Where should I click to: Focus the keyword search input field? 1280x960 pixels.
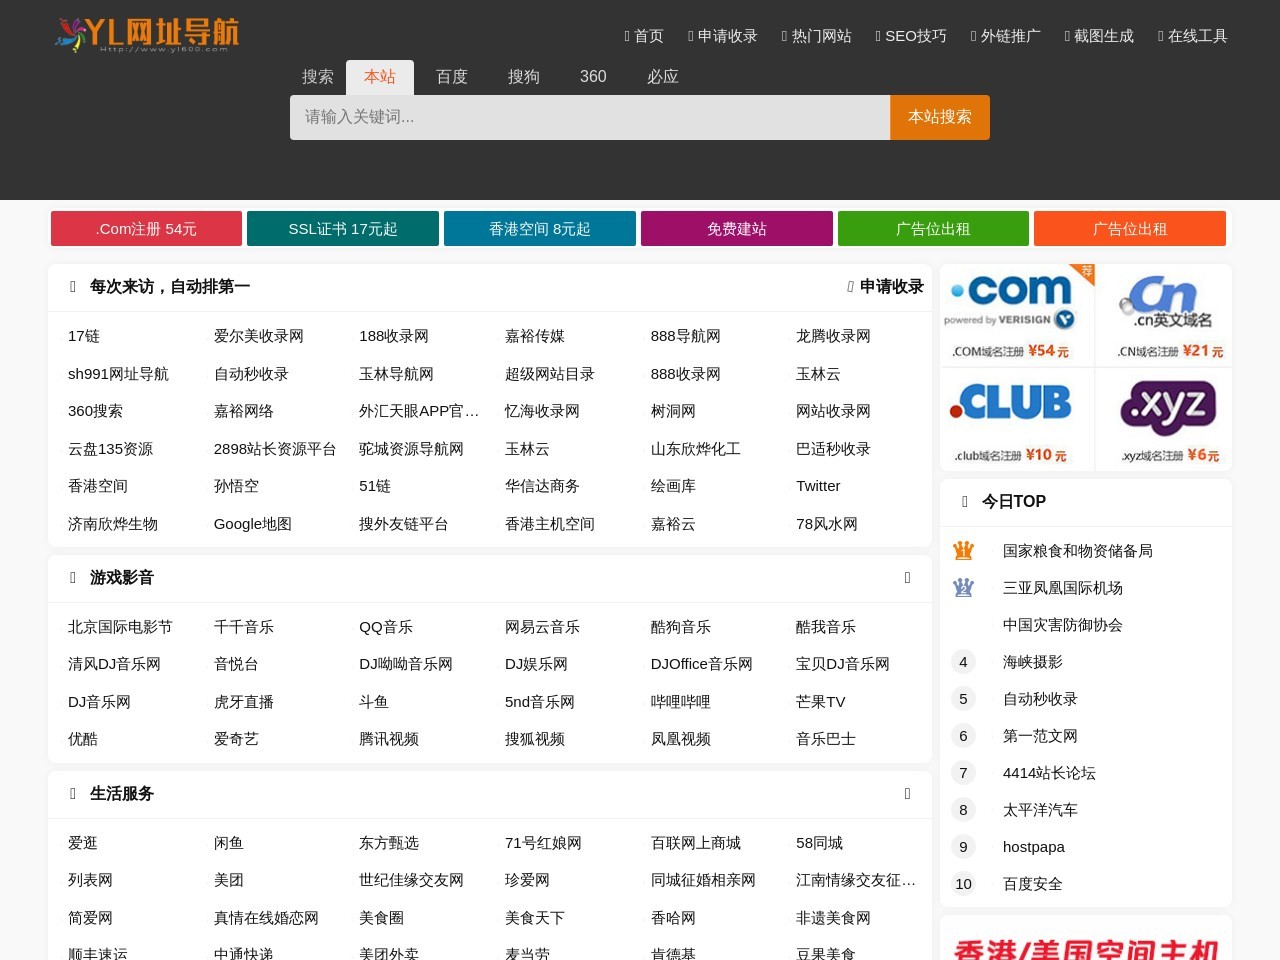(x=589, y=117)
